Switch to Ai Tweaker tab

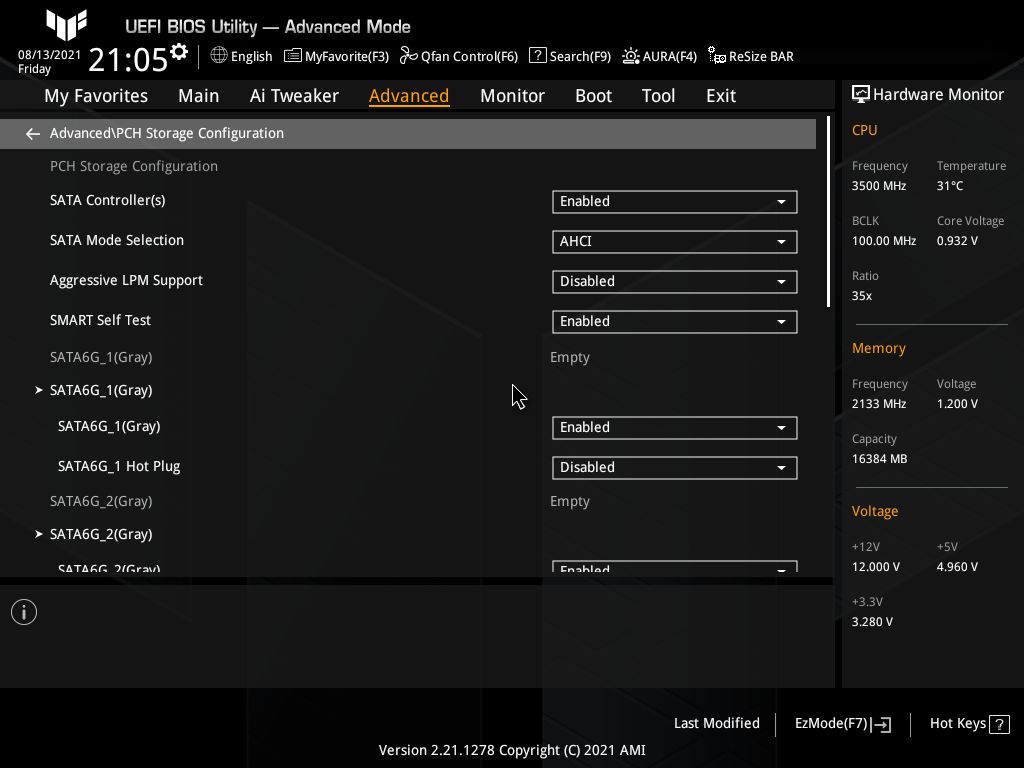tap(294, 96)
